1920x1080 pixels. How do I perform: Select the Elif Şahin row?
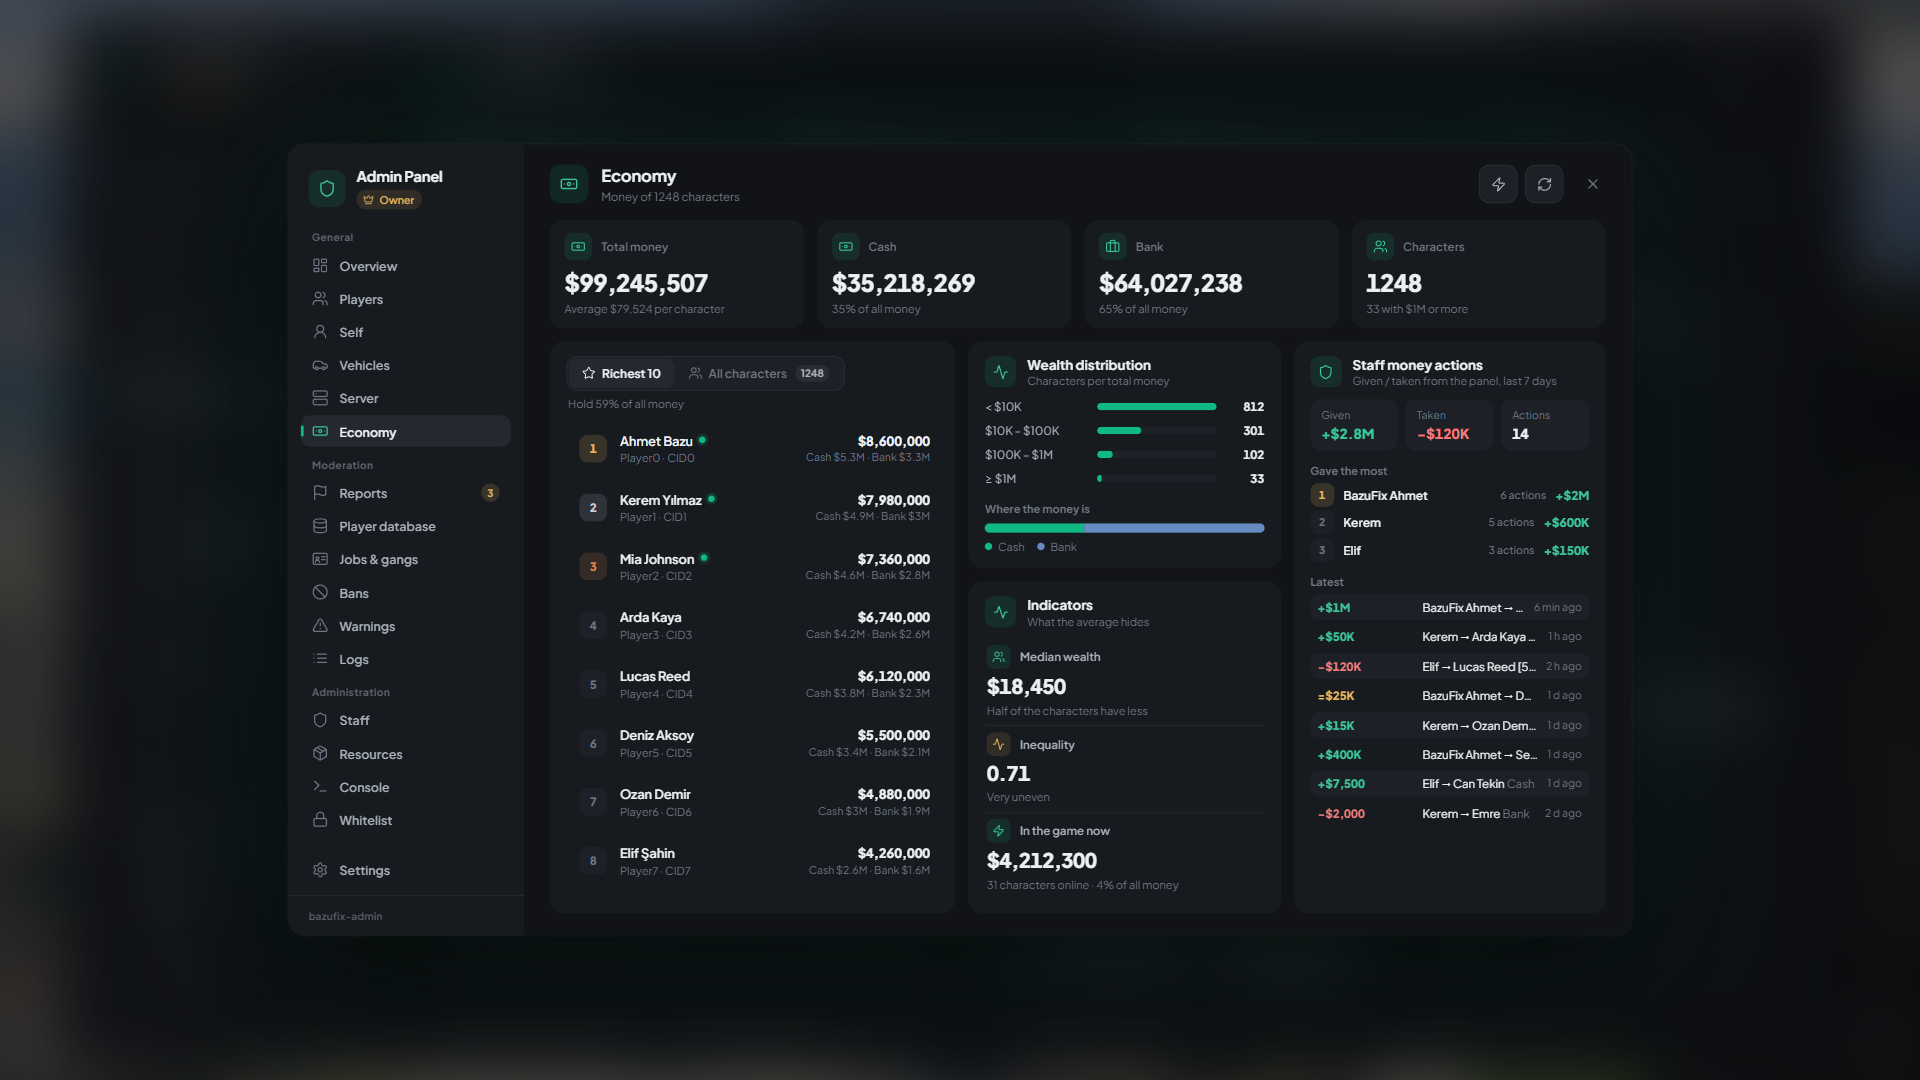pyautogui.click(x=754, y=862)
